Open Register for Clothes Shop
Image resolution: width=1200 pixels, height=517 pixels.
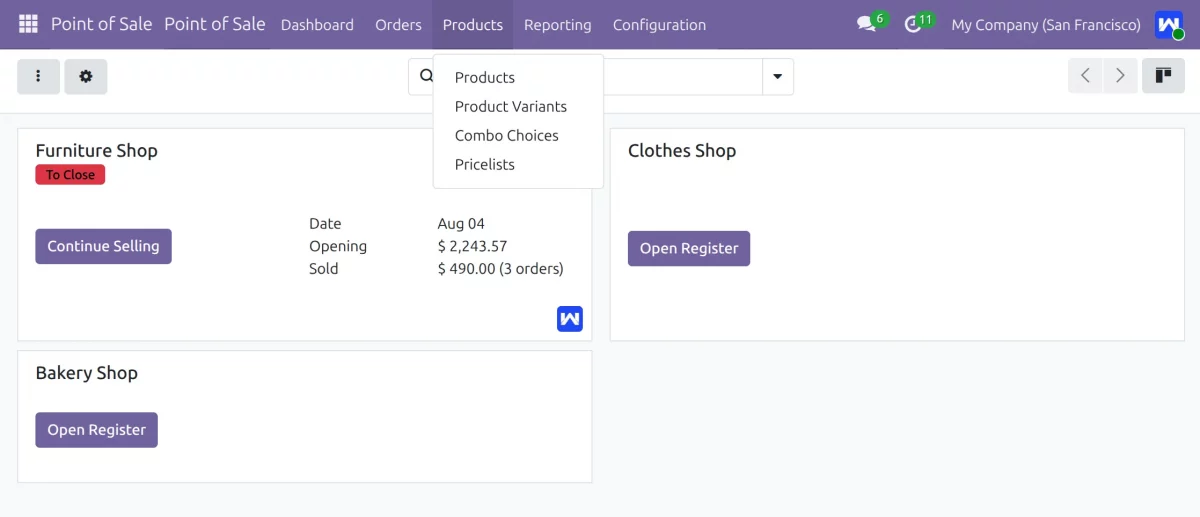click(x=689, y=248)
